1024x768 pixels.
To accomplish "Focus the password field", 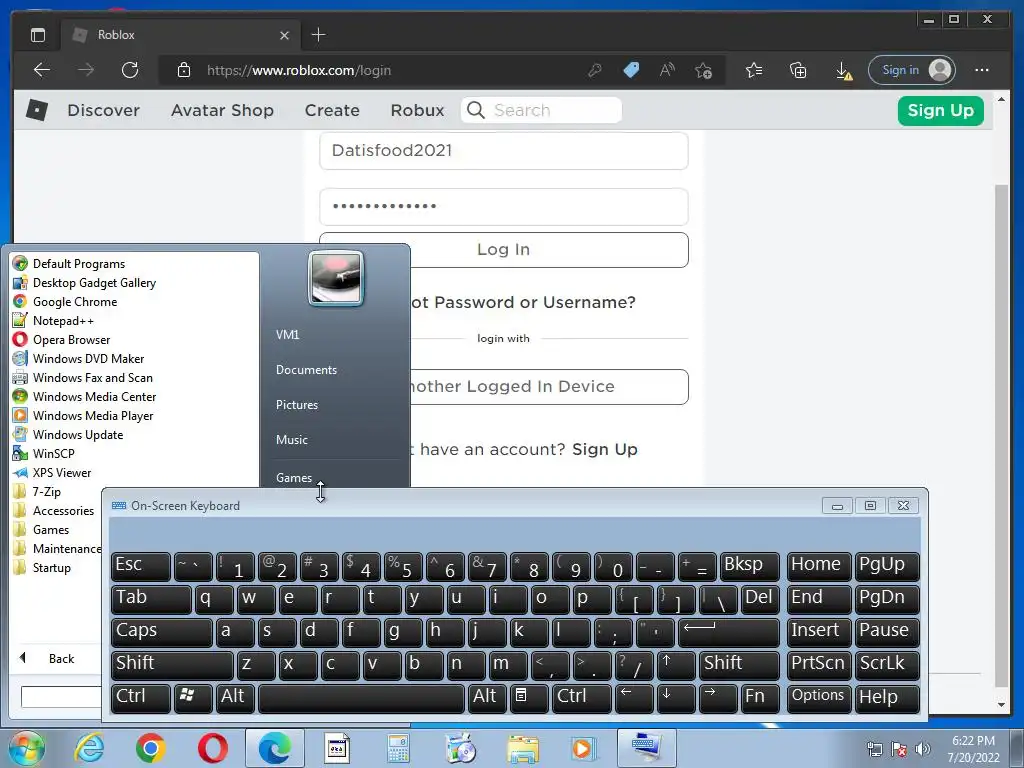I will pyautogui.click(x=504, y=206).
